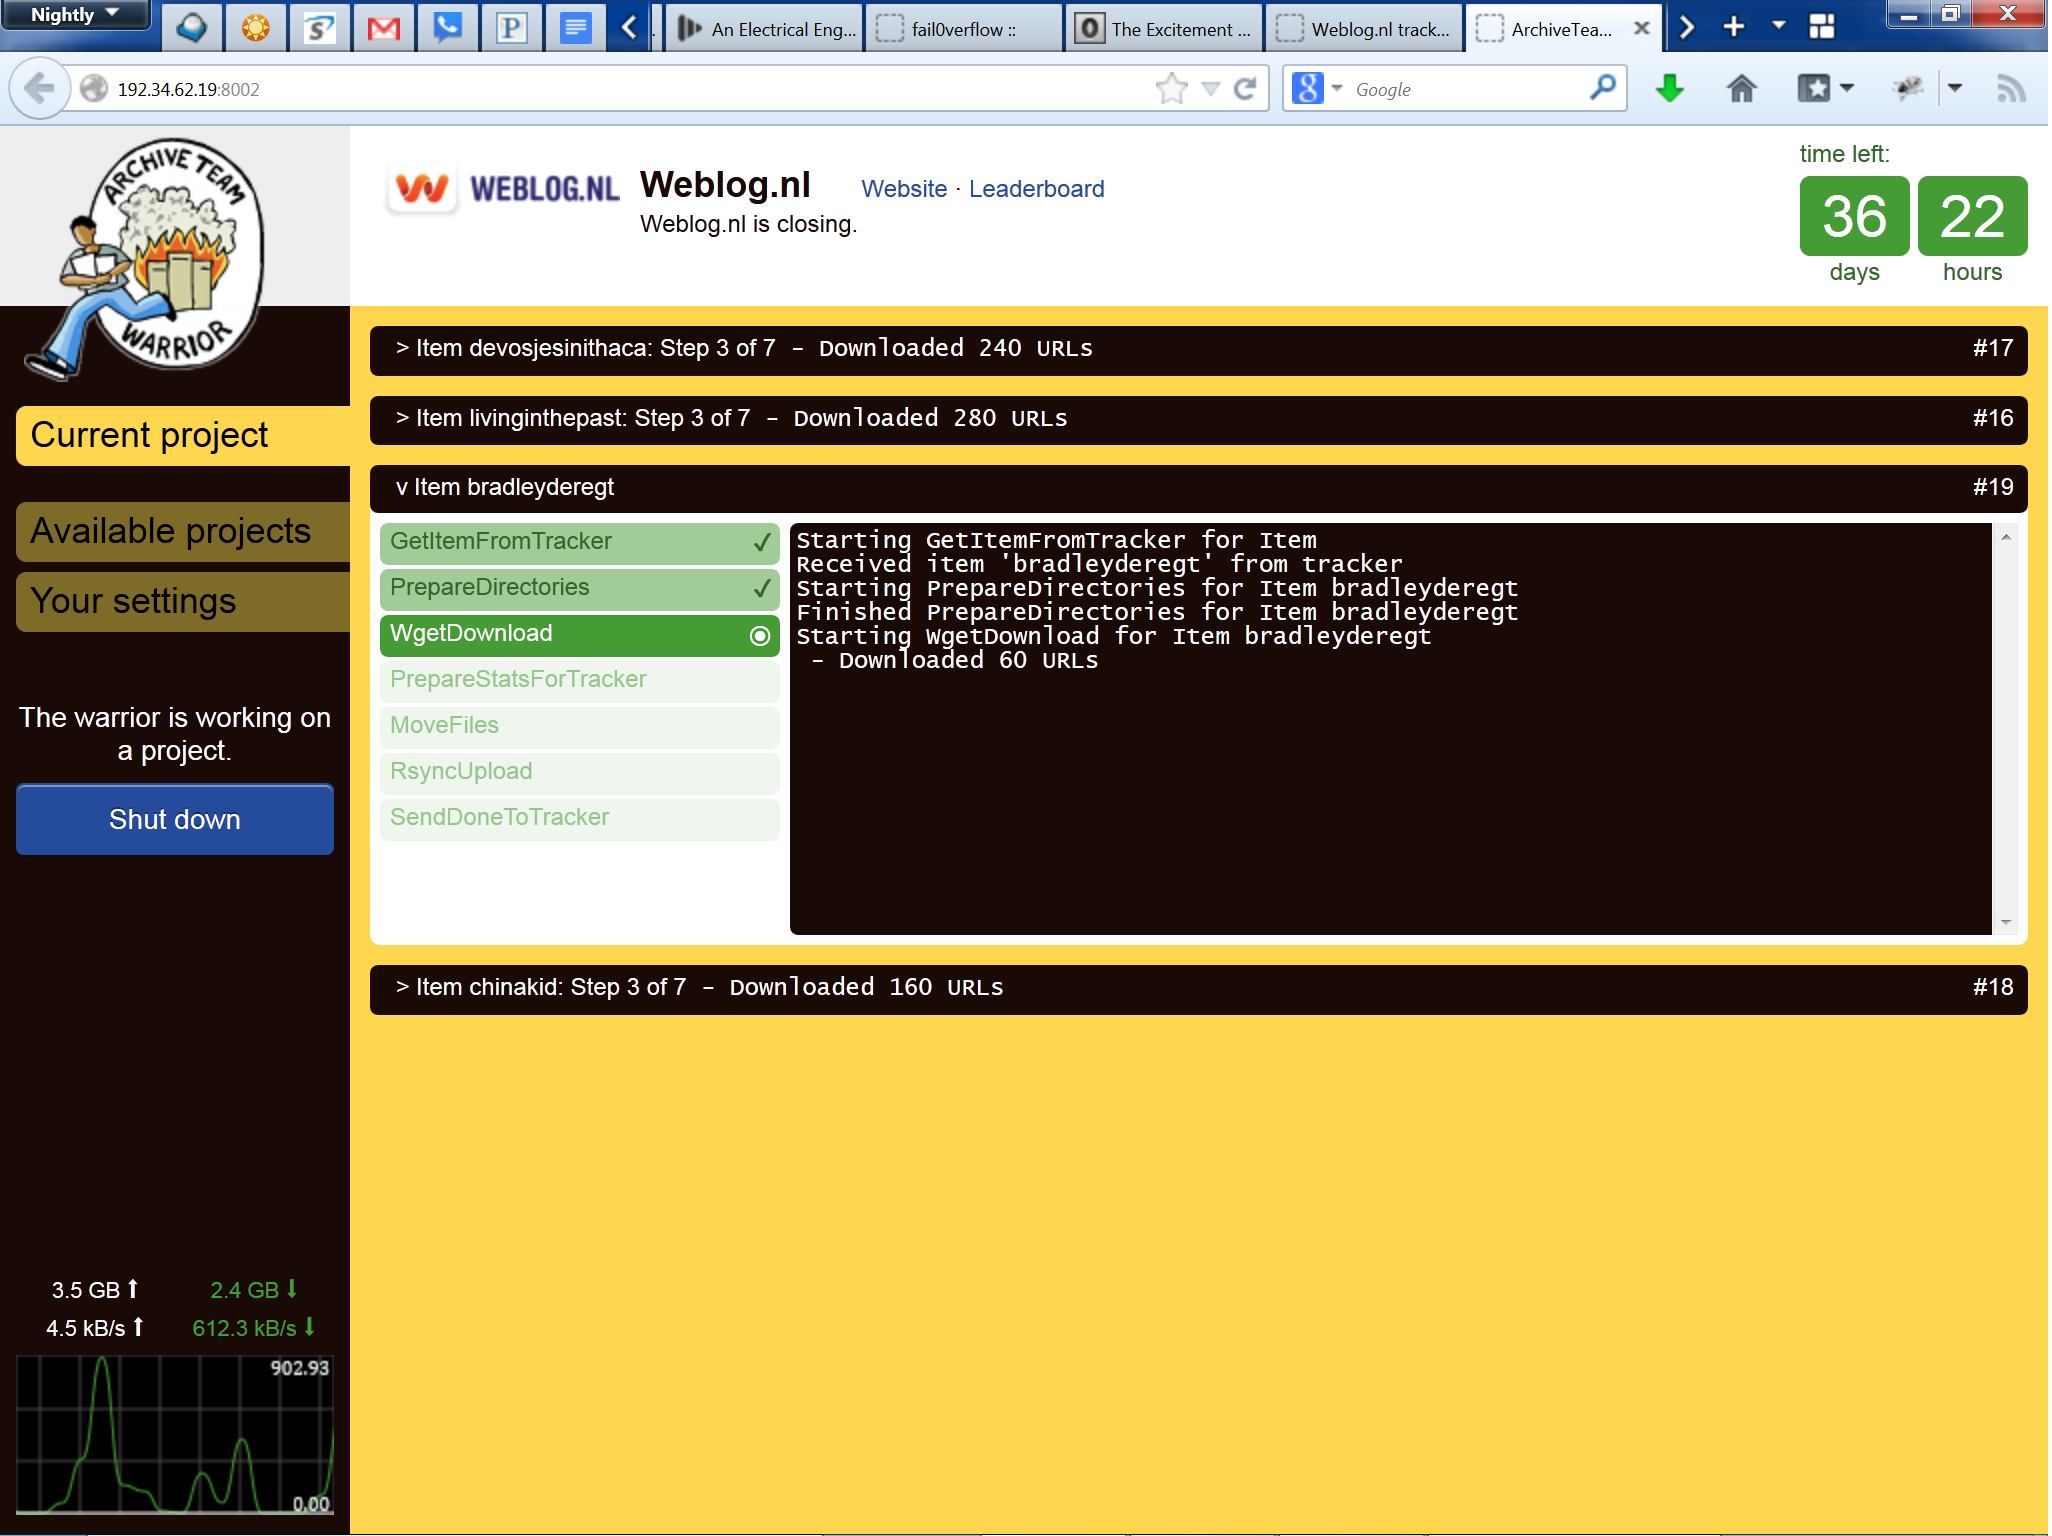Open the Weblog.nl Website link
The width and height of the screenshot is (2052, 1536).
coord(904,189)
